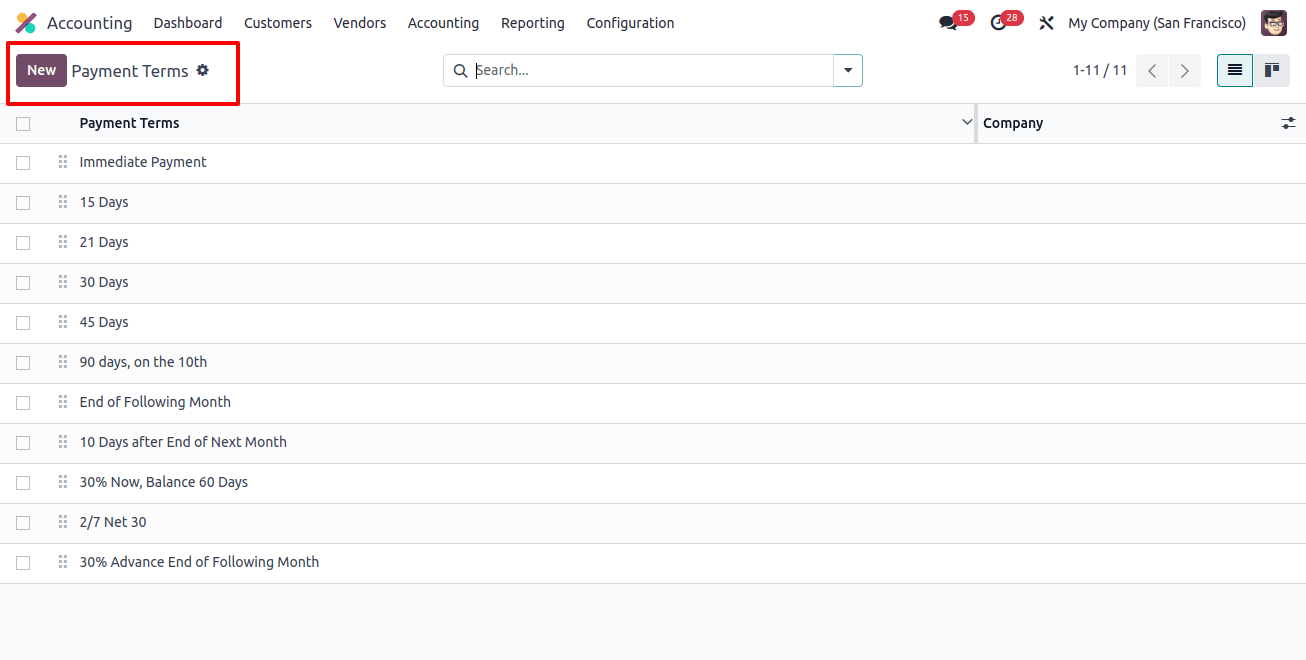Screen dimensions: 1306x660
Task: Open the Configuration menu
Action: point(630,23)
